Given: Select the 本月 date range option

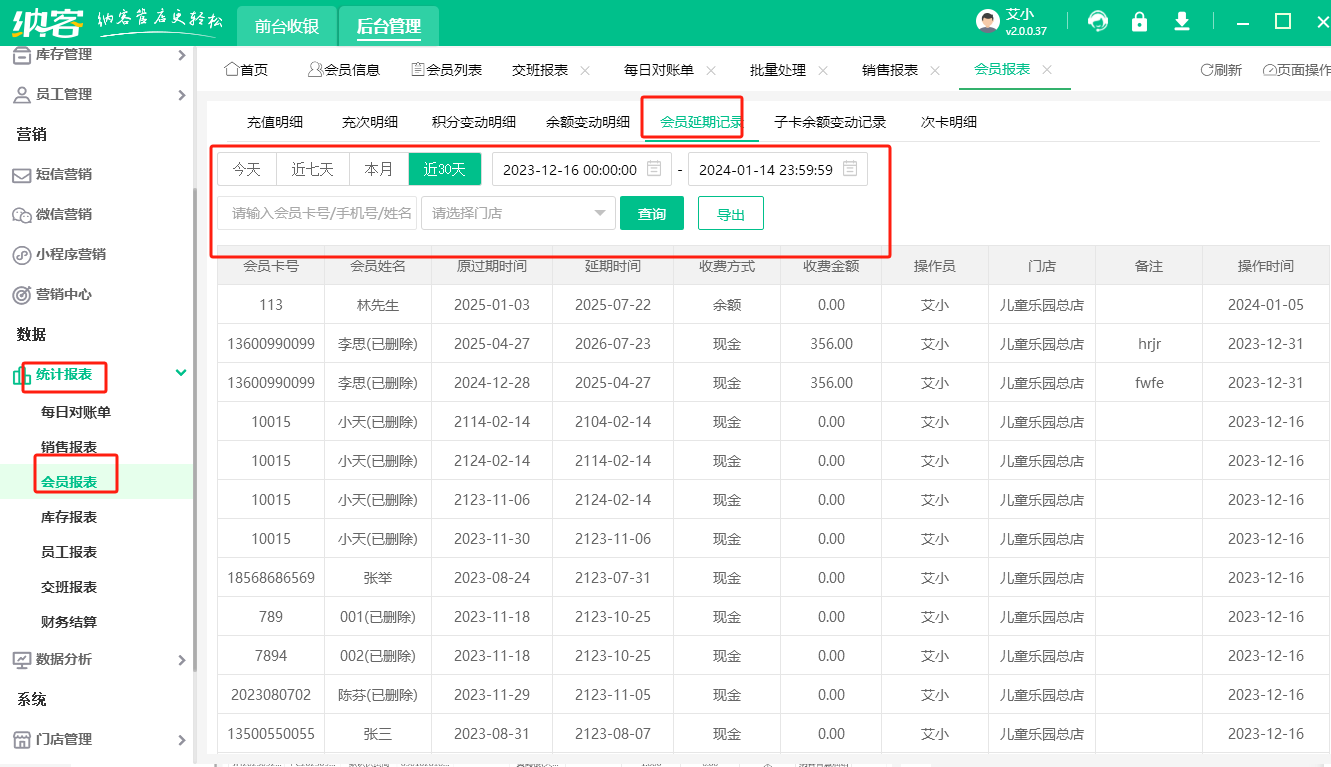Looking at the screenshot, I should [x=379, y=169].
